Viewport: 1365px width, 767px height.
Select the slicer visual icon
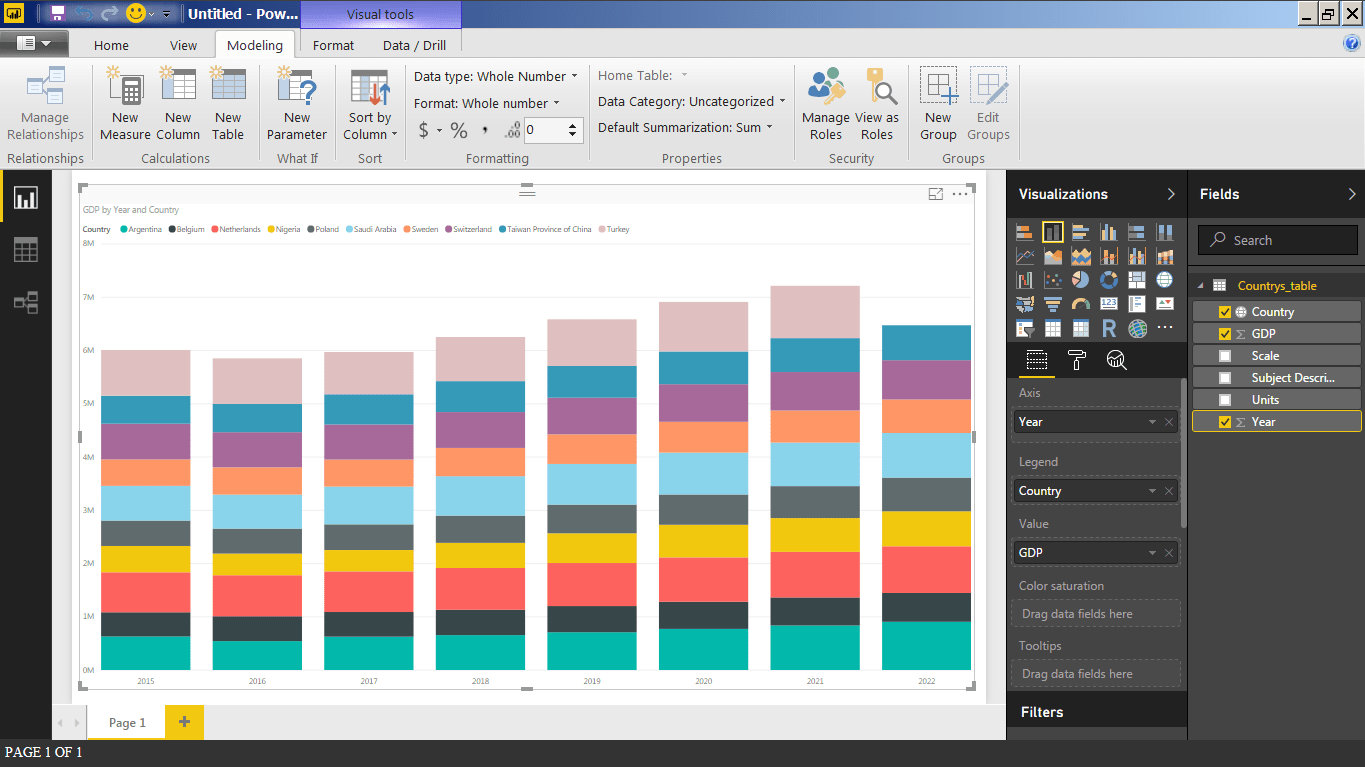1024,327
